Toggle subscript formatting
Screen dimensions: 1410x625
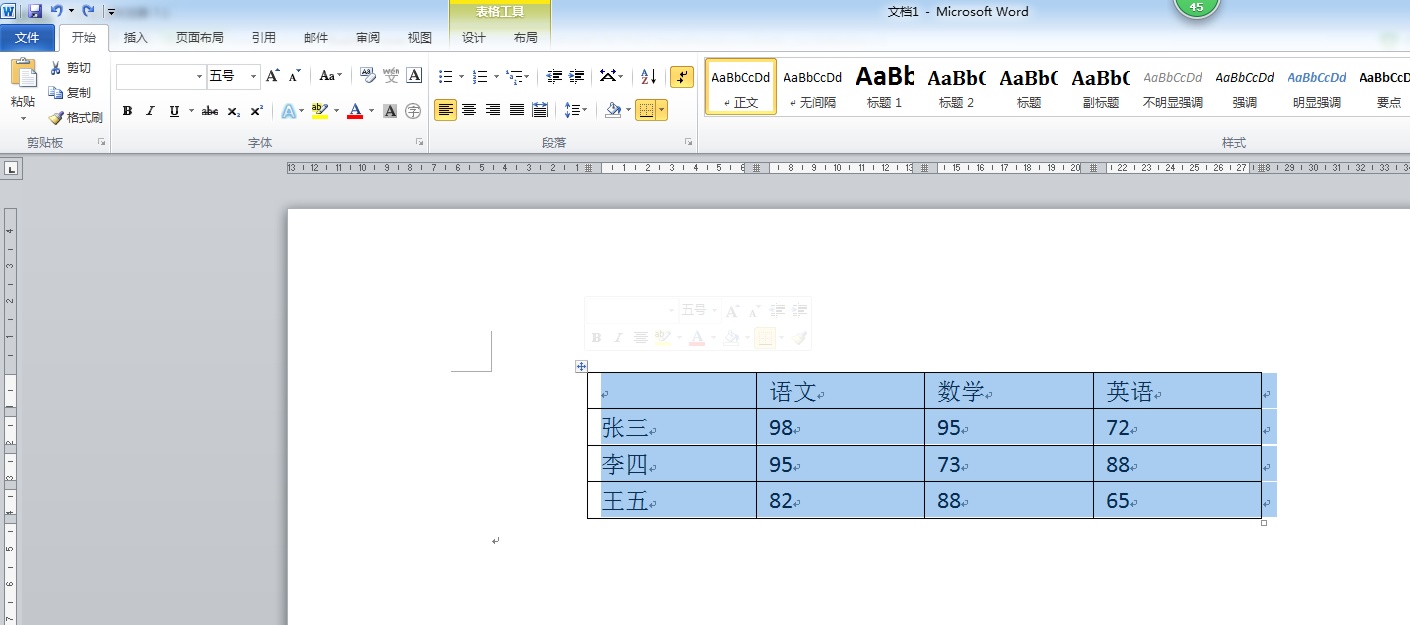point(233,111)
